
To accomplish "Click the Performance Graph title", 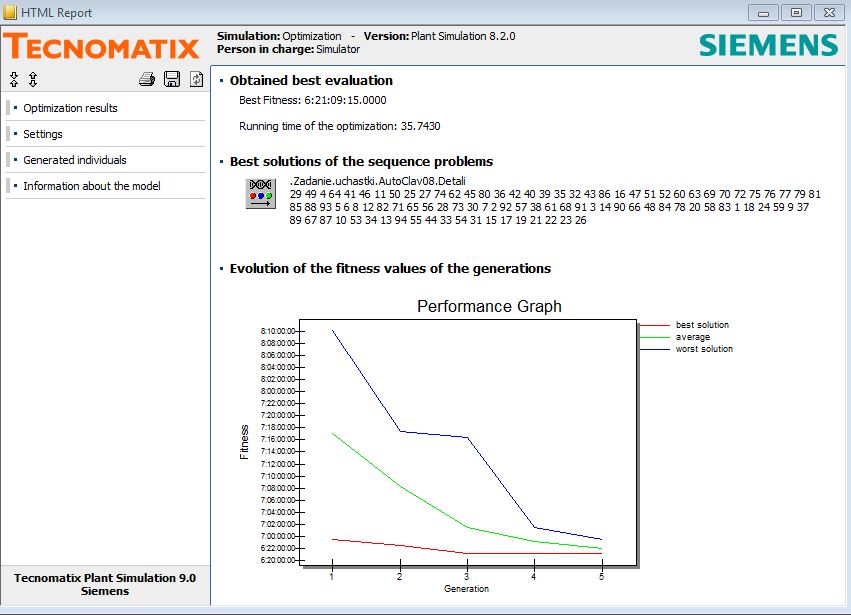I will pyautogui.click(x=489, y=306).
